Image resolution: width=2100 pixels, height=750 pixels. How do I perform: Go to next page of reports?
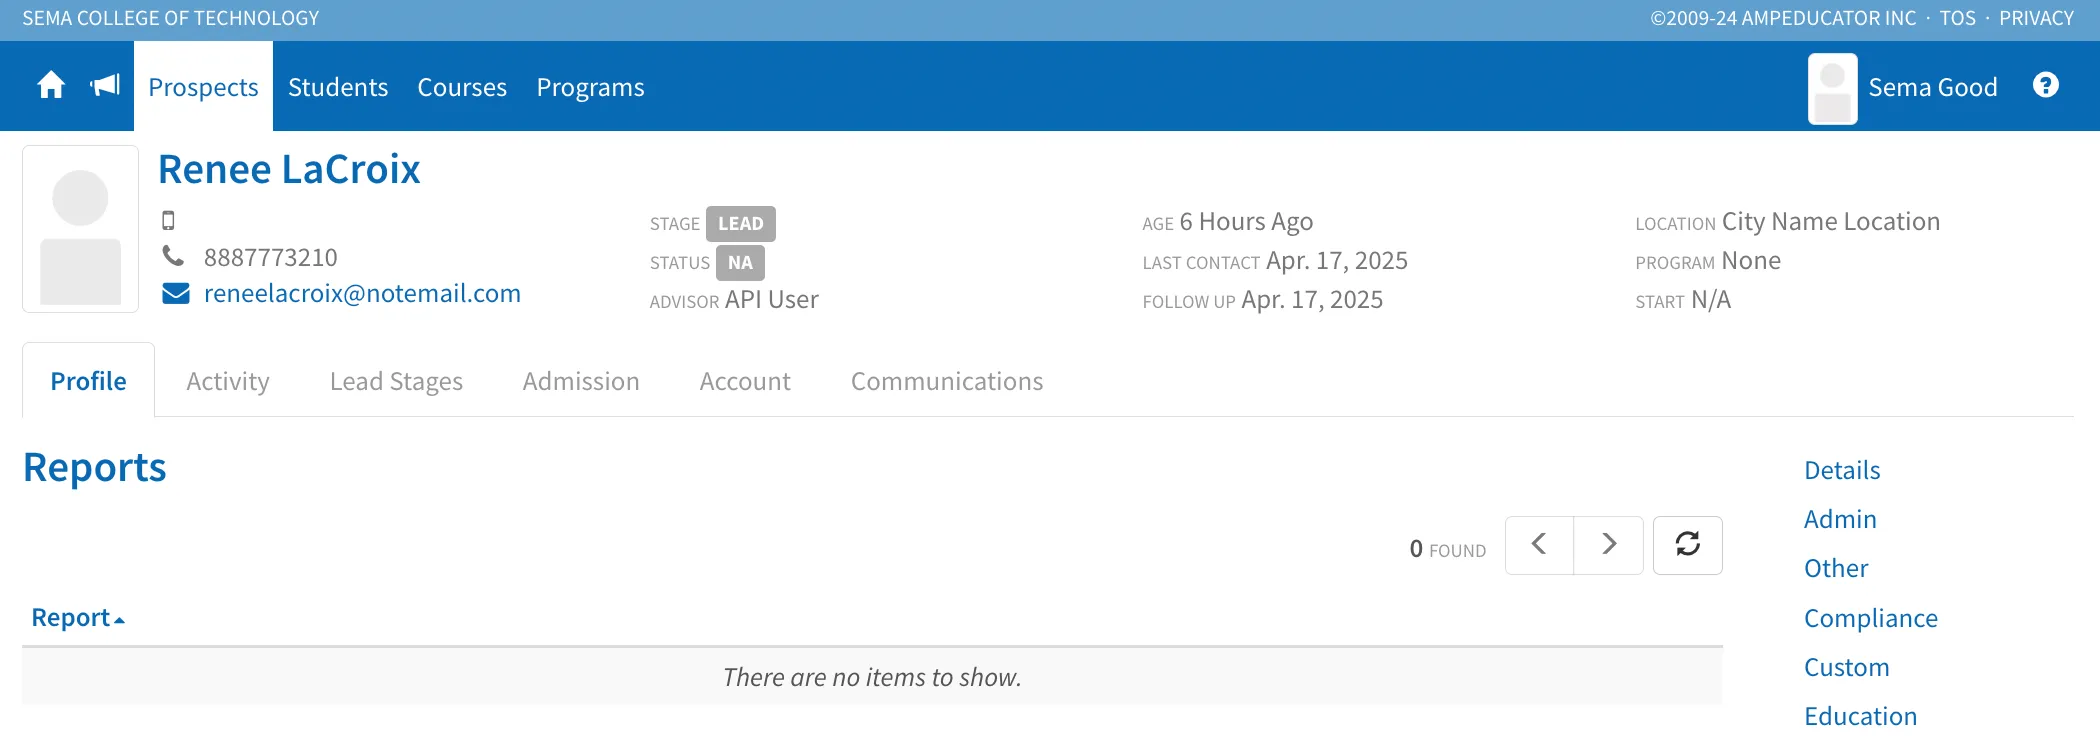[1609, 545]
